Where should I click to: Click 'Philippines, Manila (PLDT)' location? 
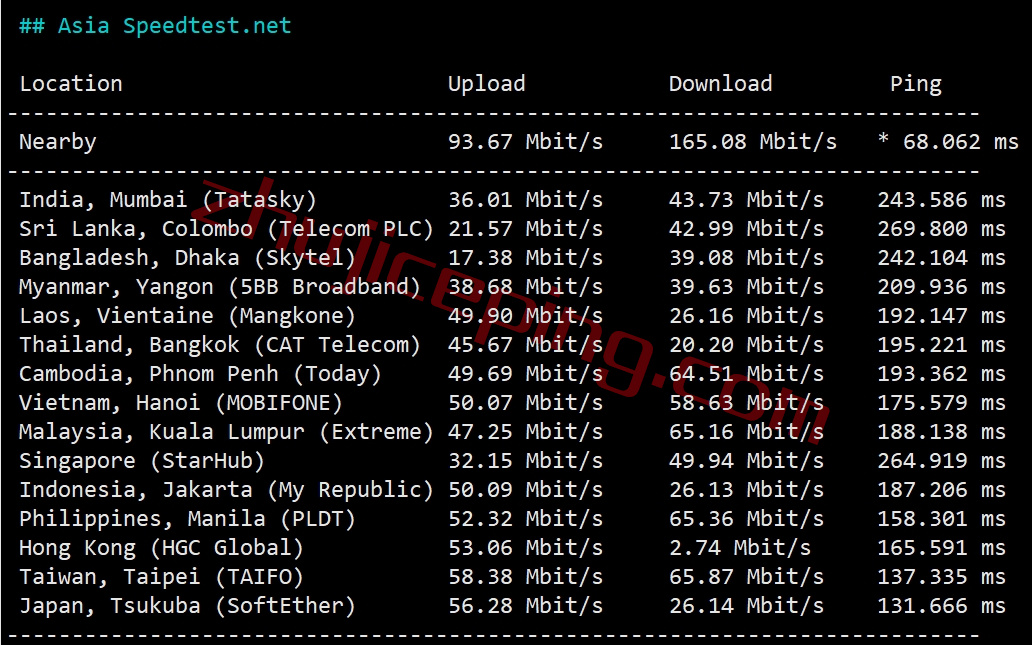click(188, 518)
